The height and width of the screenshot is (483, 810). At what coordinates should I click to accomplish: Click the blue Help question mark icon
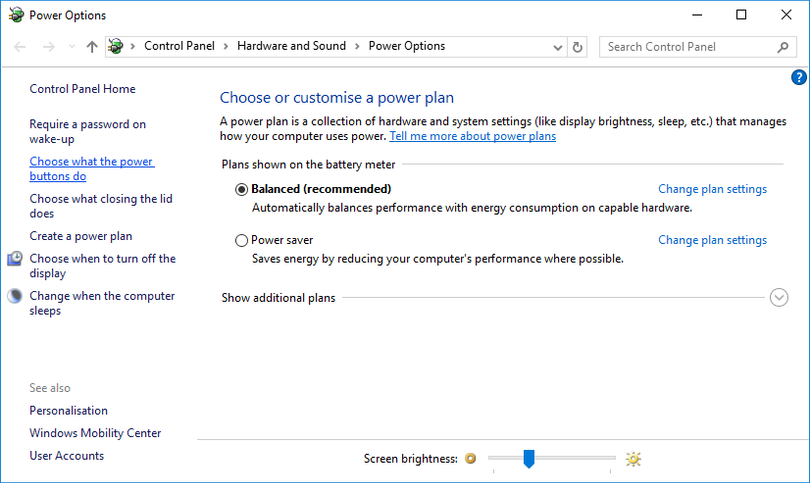click(798, 77)
